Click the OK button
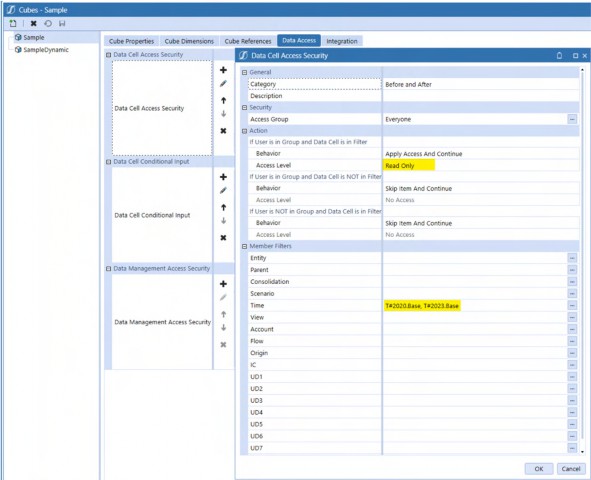 click(x=539, y=469)
